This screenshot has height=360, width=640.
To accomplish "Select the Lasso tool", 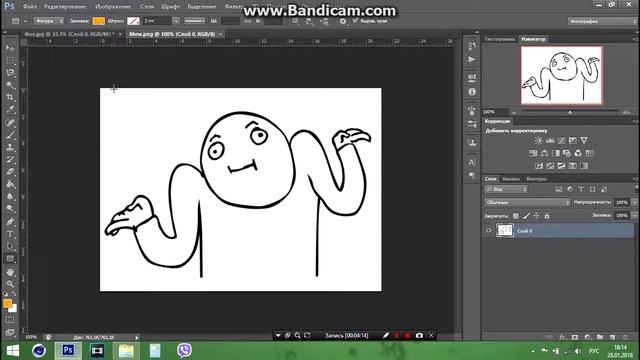I will pyautogui.click(x=10, y=73).
